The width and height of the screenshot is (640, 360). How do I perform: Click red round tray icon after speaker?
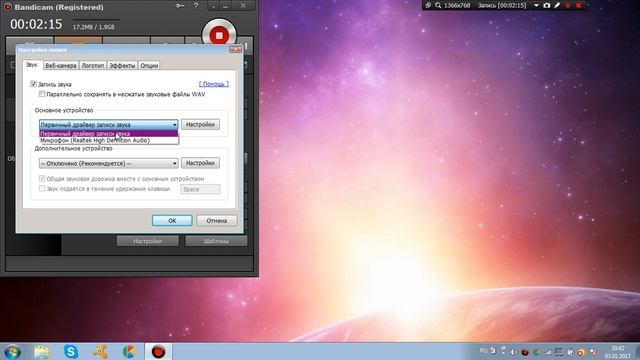(x=525, y=352)
